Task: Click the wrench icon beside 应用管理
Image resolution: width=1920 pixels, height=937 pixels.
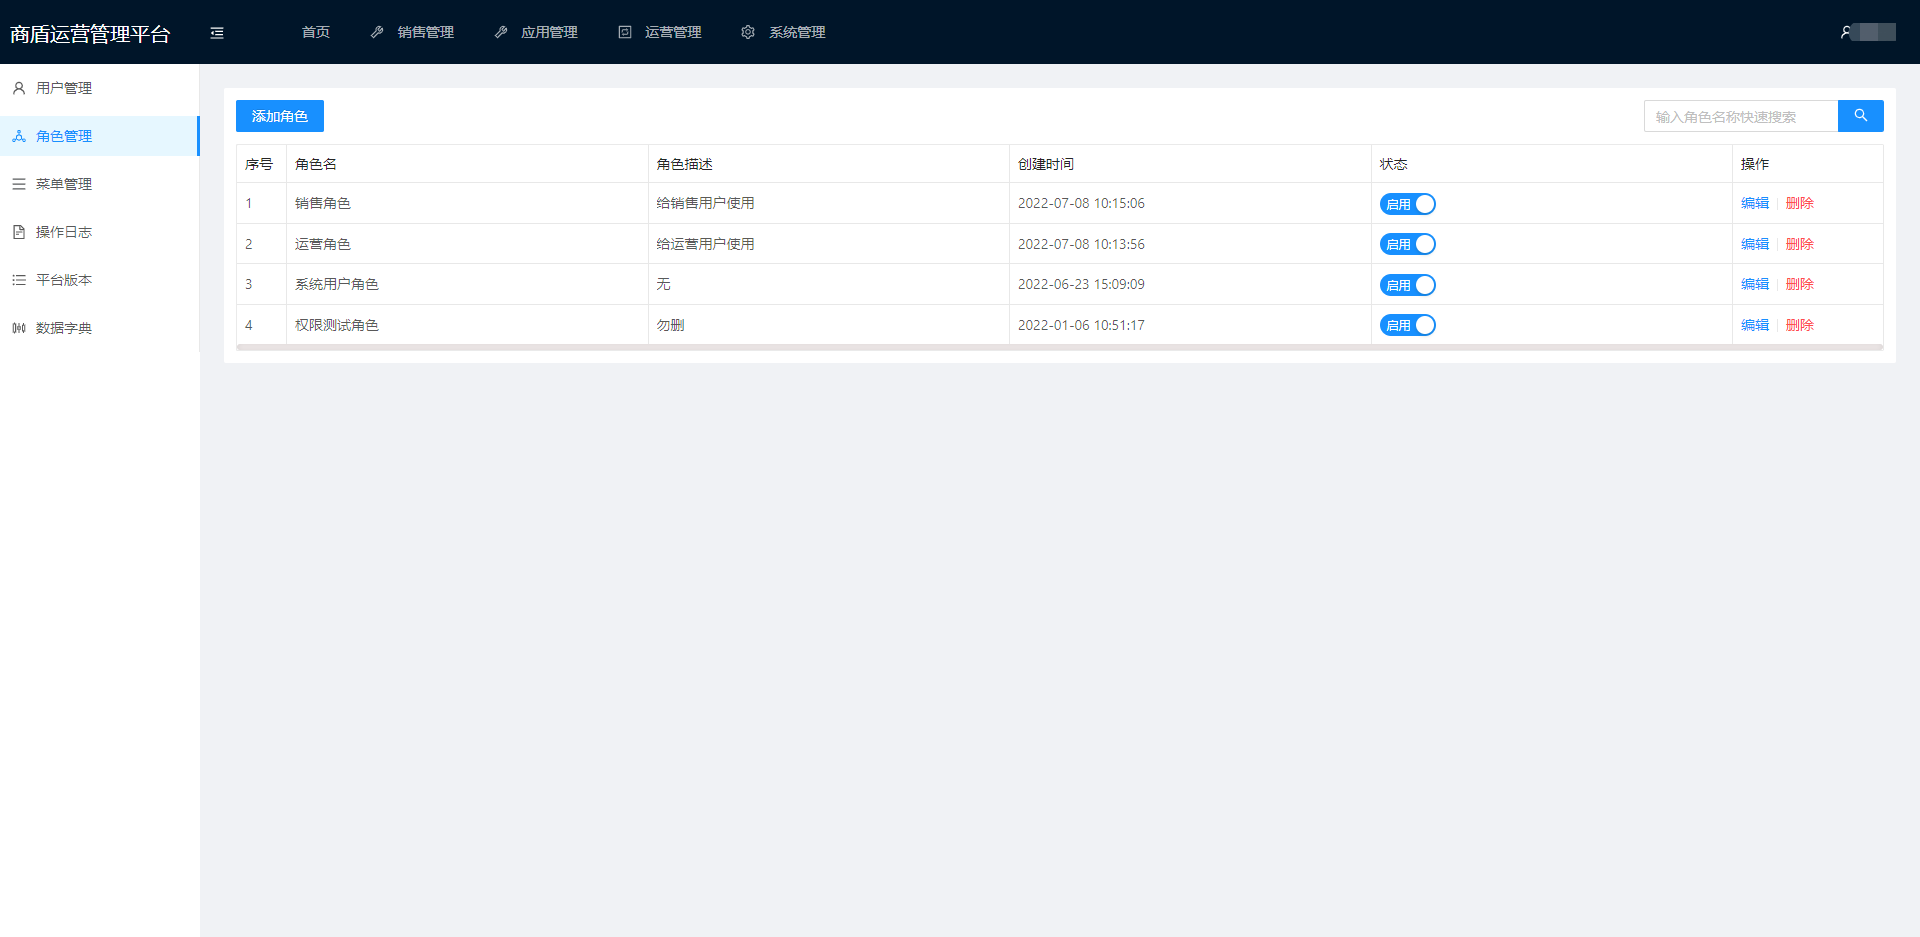Action: click(501, 32)
